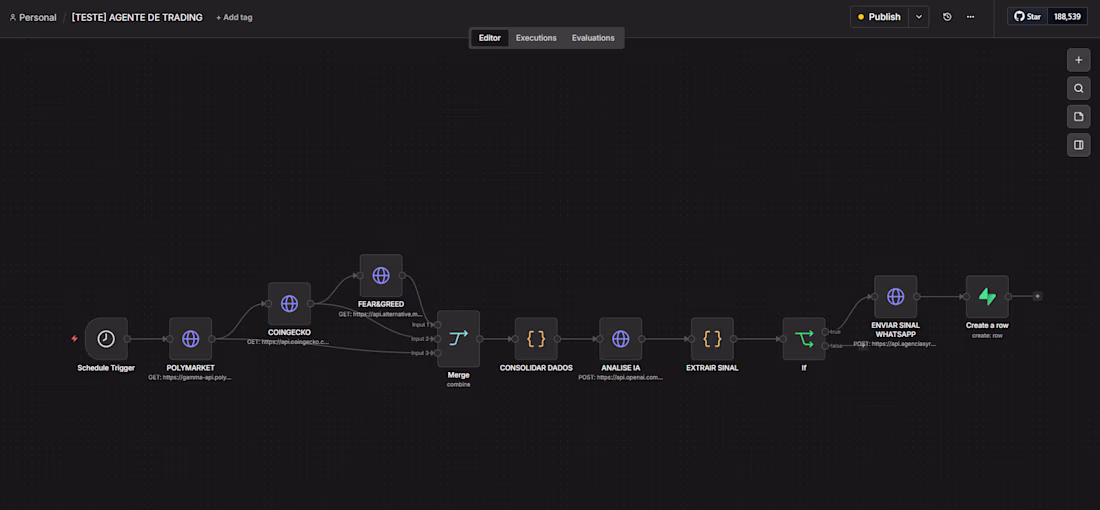The width and height of the screenshot is (1100, 510).
Task: Add a node after Create a row
Action: 1038,296
